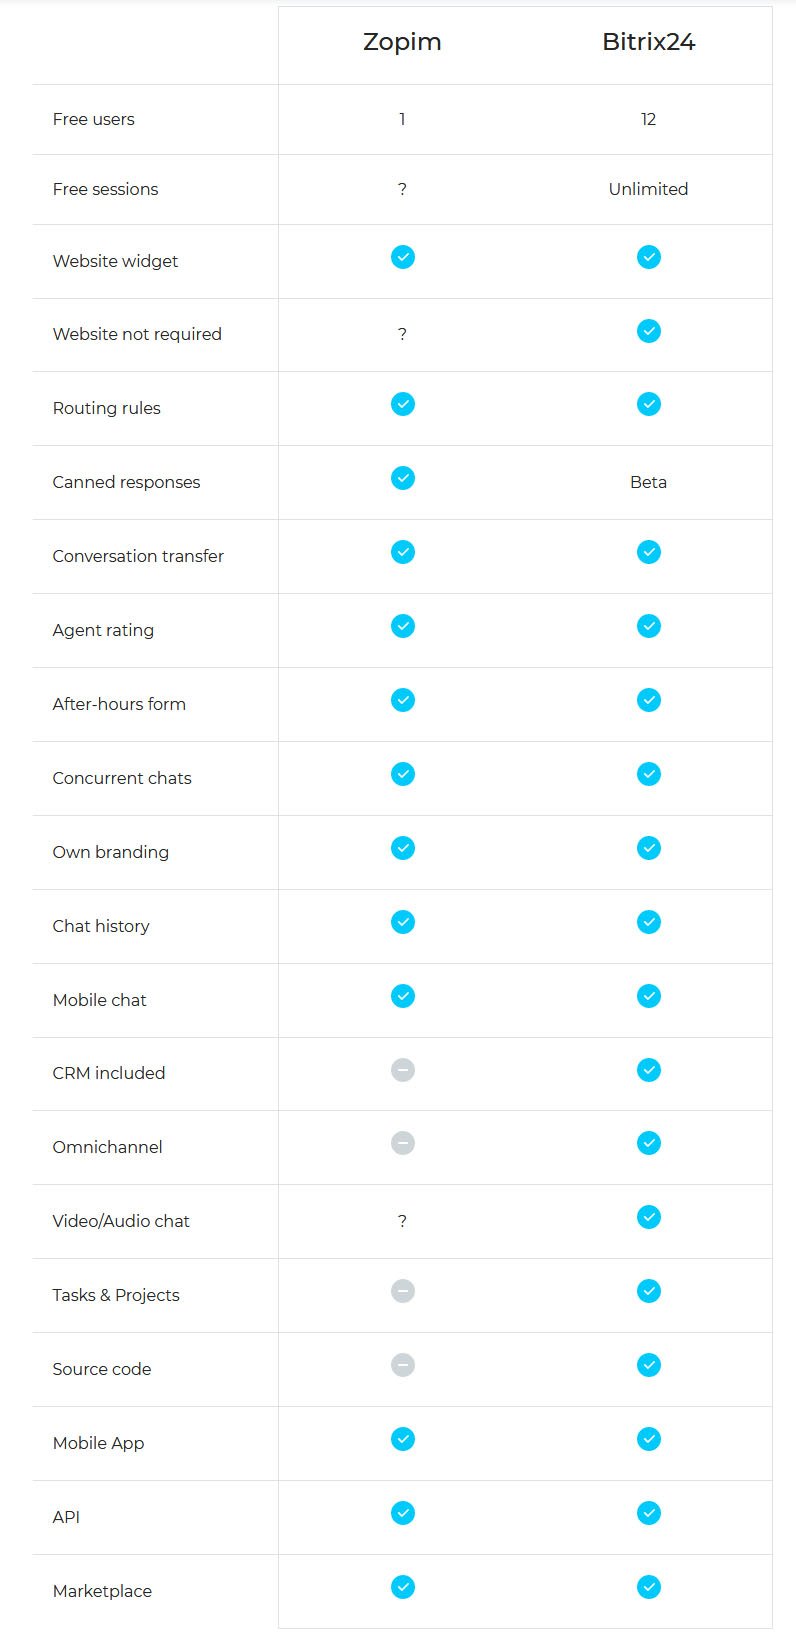Click Zopim's grey dash for Omnichannel
Screen dimensions: 796x1652
click(x=402, y=1143)
